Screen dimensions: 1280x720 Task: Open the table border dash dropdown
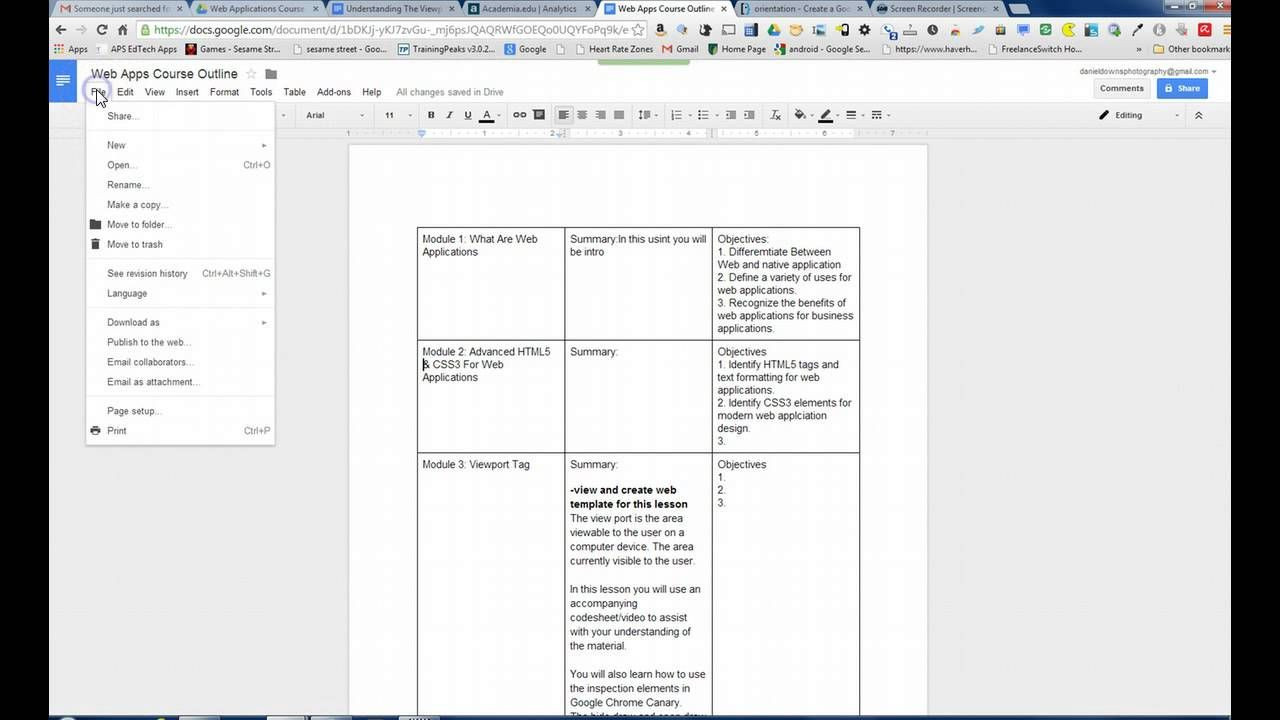pyautogui.click(x=879, y=115)
